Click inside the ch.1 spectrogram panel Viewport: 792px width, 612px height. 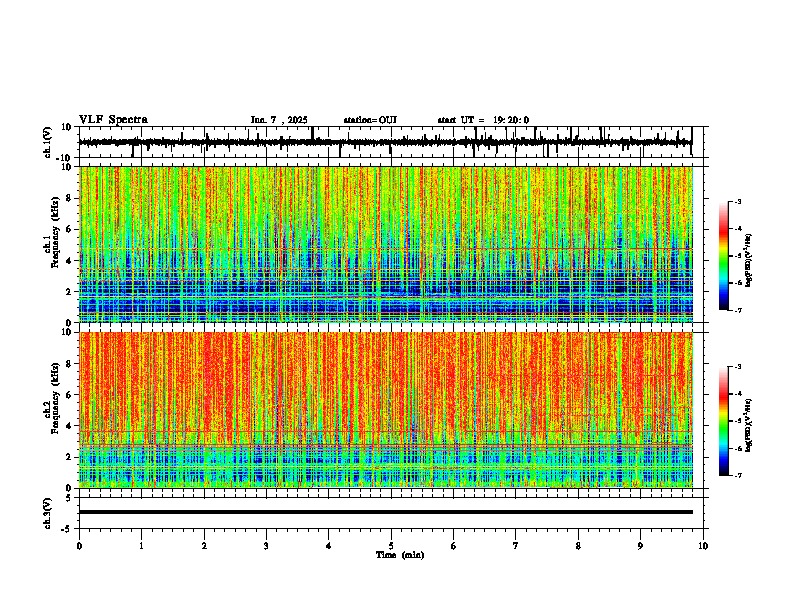pos(386,244)
